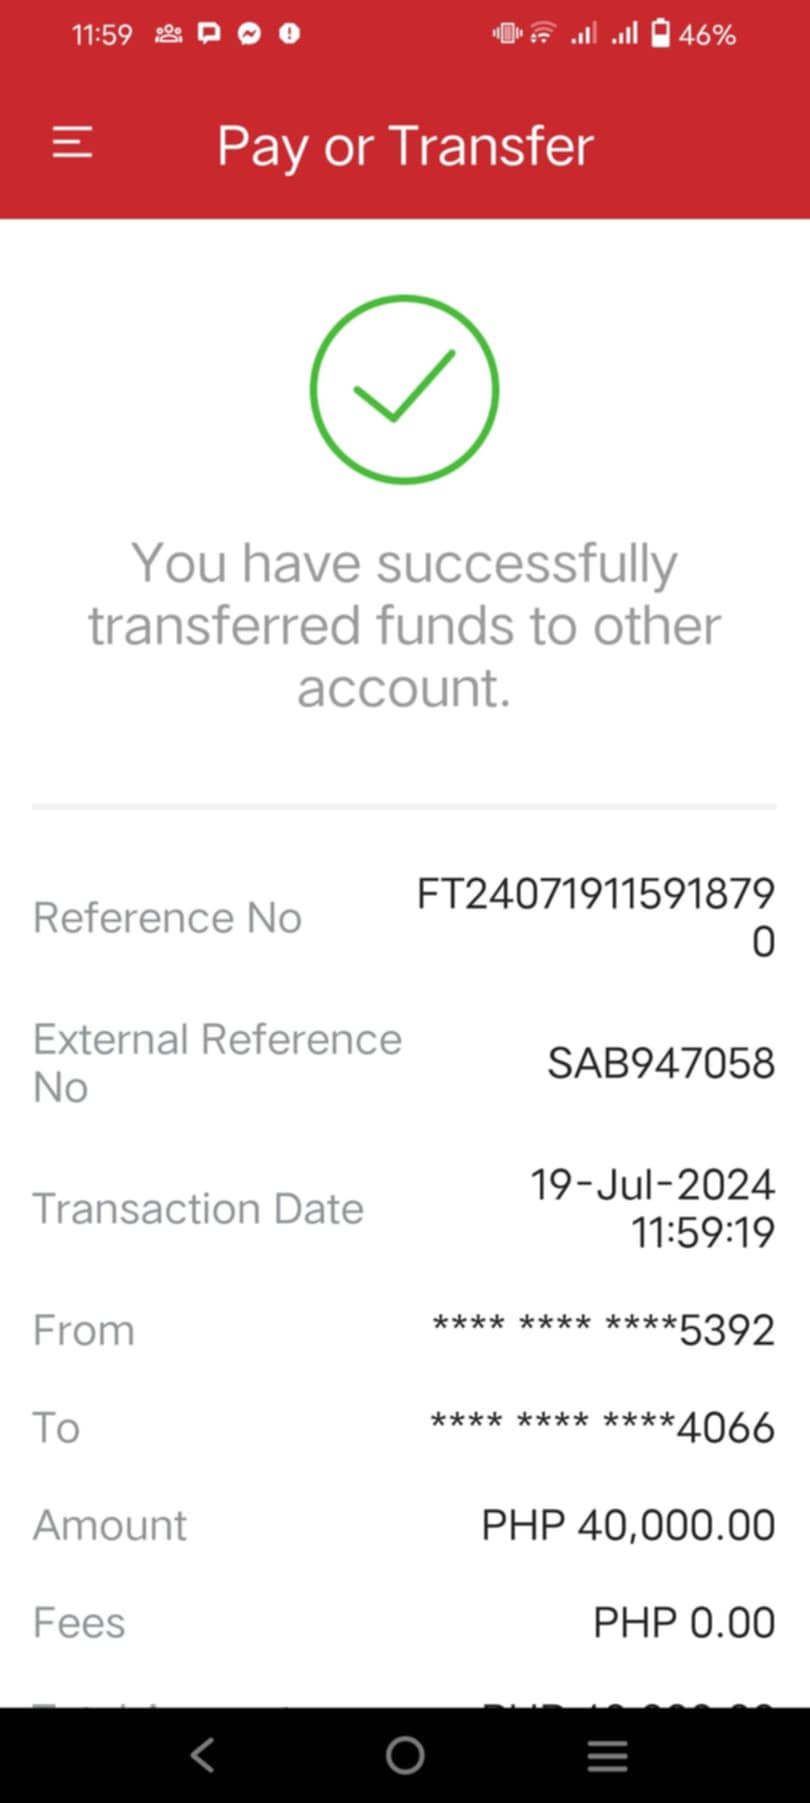Tap the From account ending 5392
This screenshot has height=1803, width=810.
[603, 1330]
